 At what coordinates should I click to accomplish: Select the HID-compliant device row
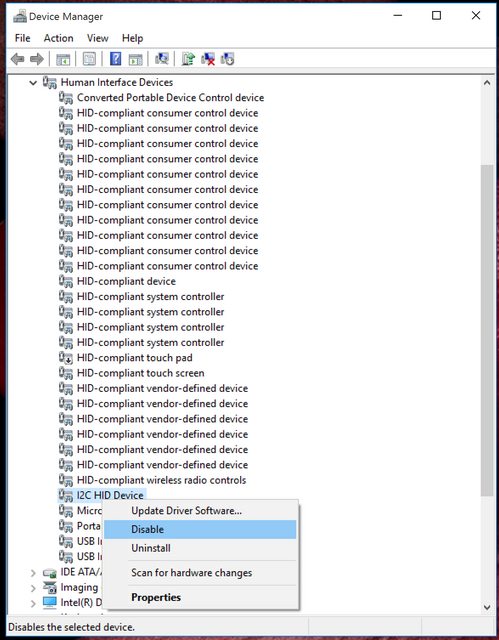coord(126,281)
